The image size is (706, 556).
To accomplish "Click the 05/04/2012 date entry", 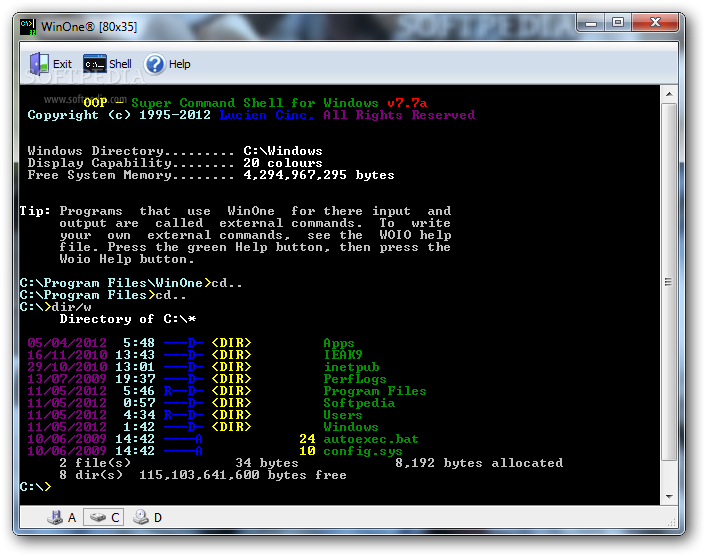I will coord(67,343).
